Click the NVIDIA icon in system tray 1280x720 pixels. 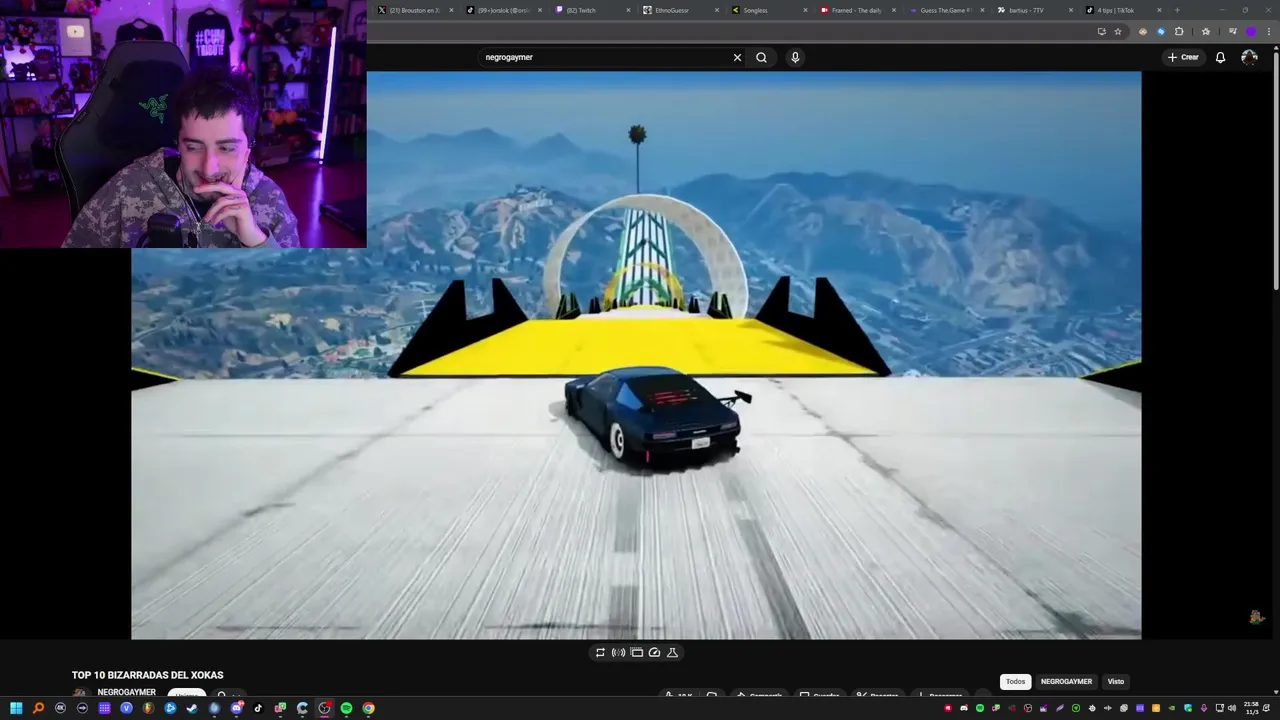tap(1172, 708)
